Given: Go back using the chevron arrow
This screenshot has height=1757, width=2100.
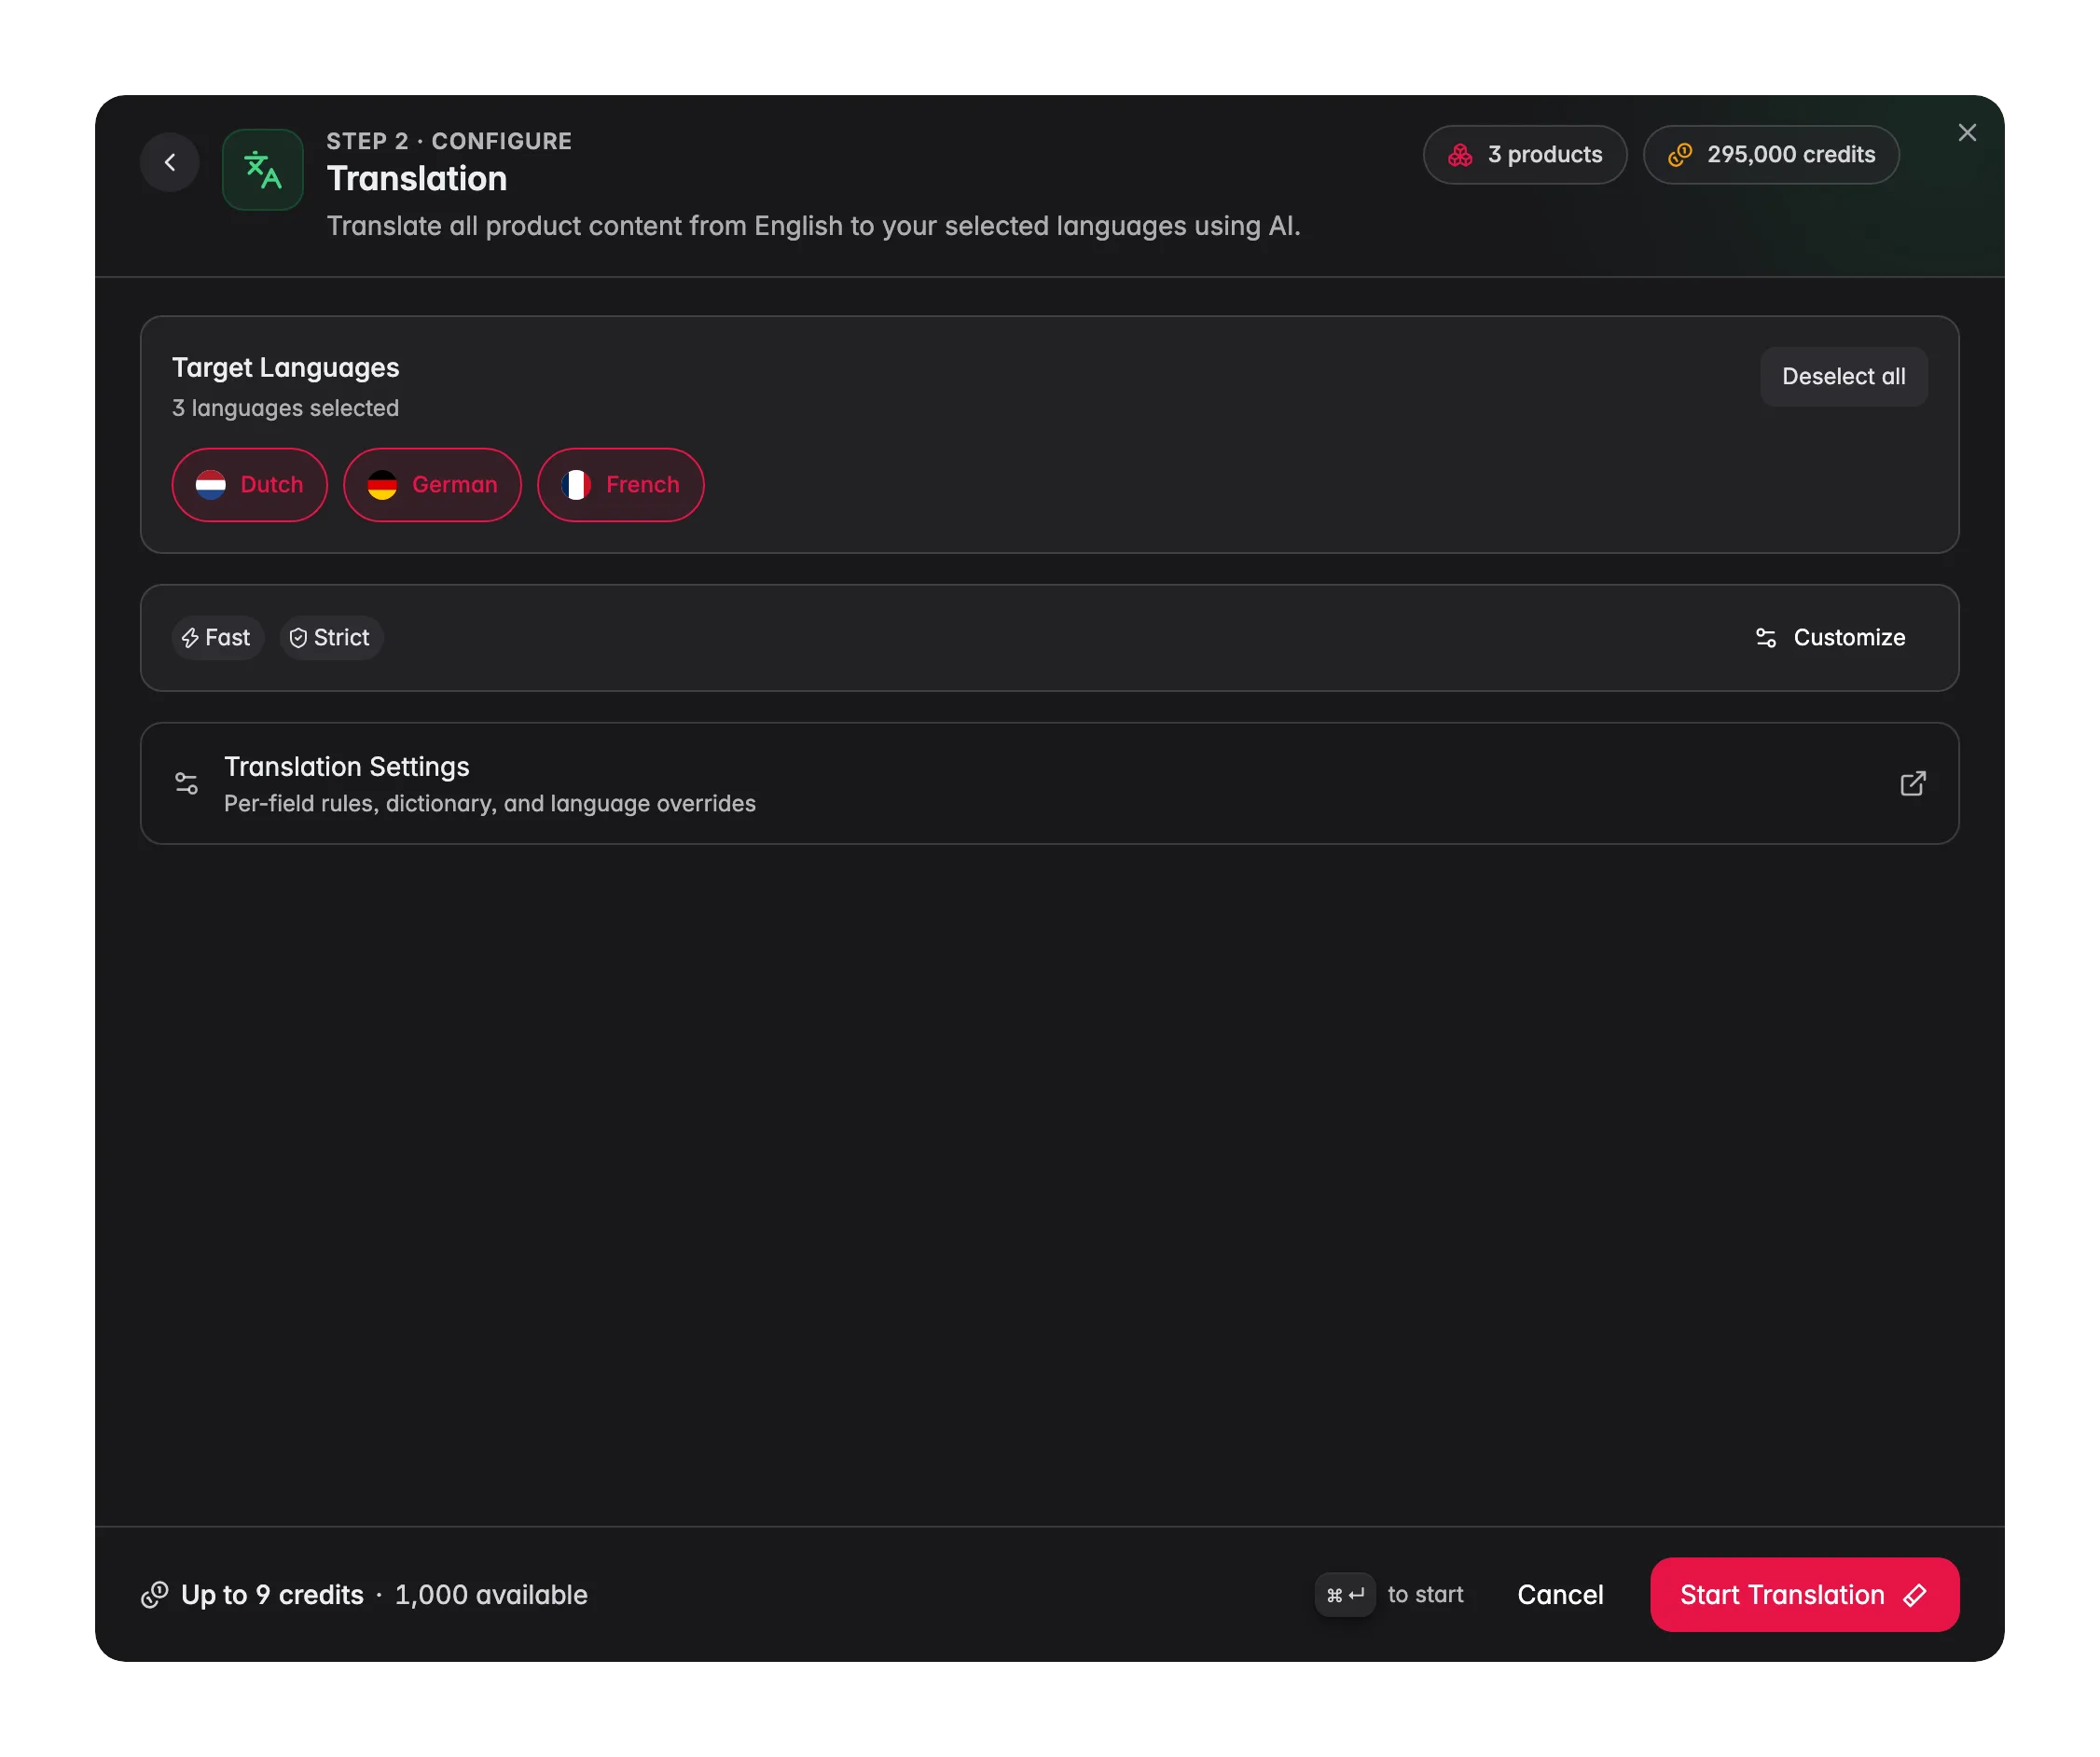Looking at the screenshot, I should click(x=170, y=162).
